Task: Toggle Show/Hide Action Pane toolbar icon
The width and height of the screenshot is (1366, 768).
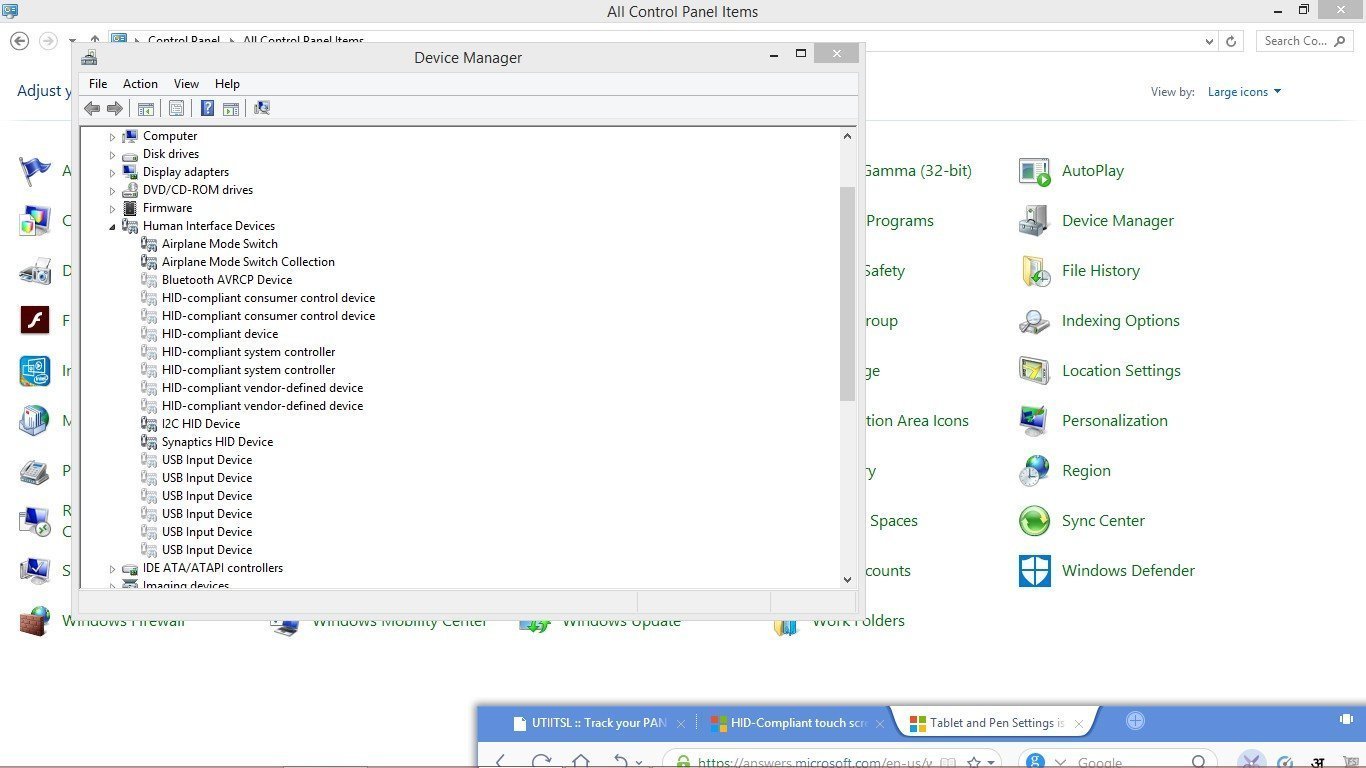Action: coord(230,108)
